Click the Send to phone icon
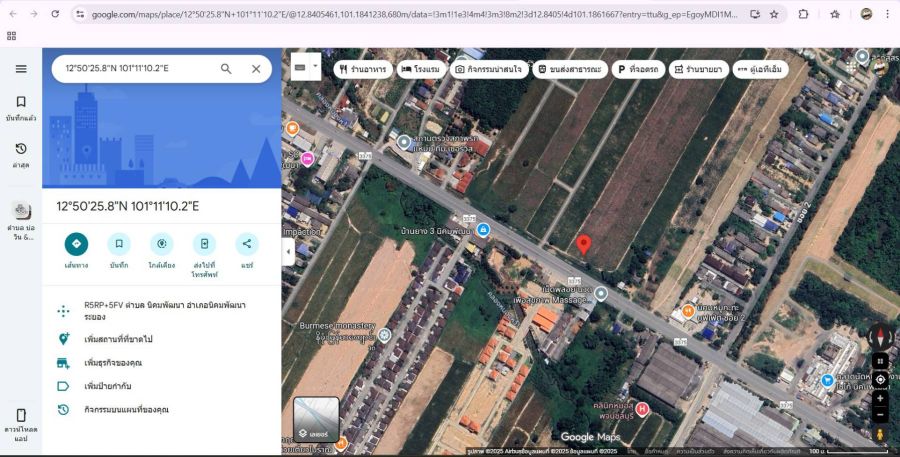The height and width of the screenshot is (457, 900). 204,244
